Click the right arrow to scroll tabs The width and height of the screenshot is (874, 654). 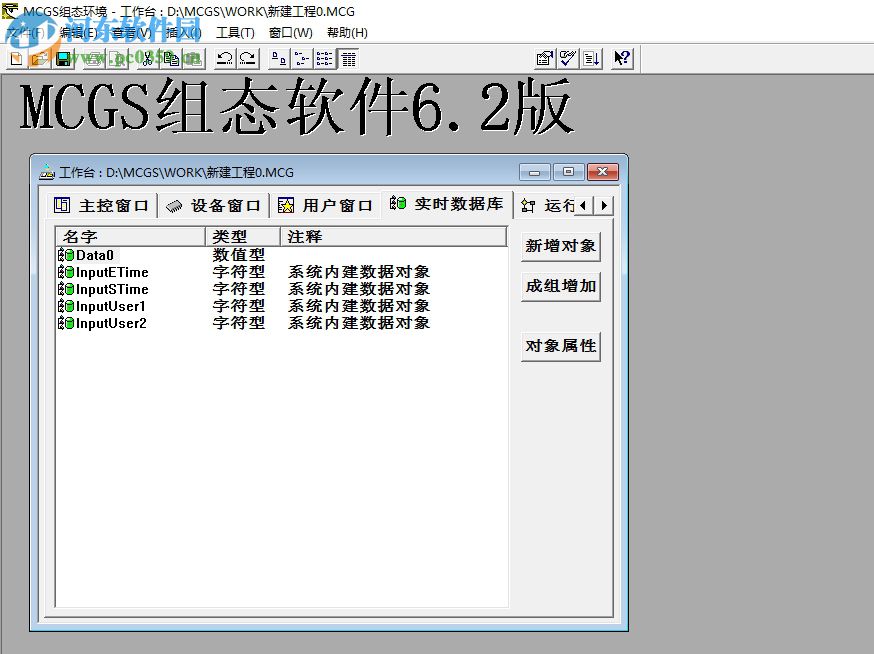604,205
